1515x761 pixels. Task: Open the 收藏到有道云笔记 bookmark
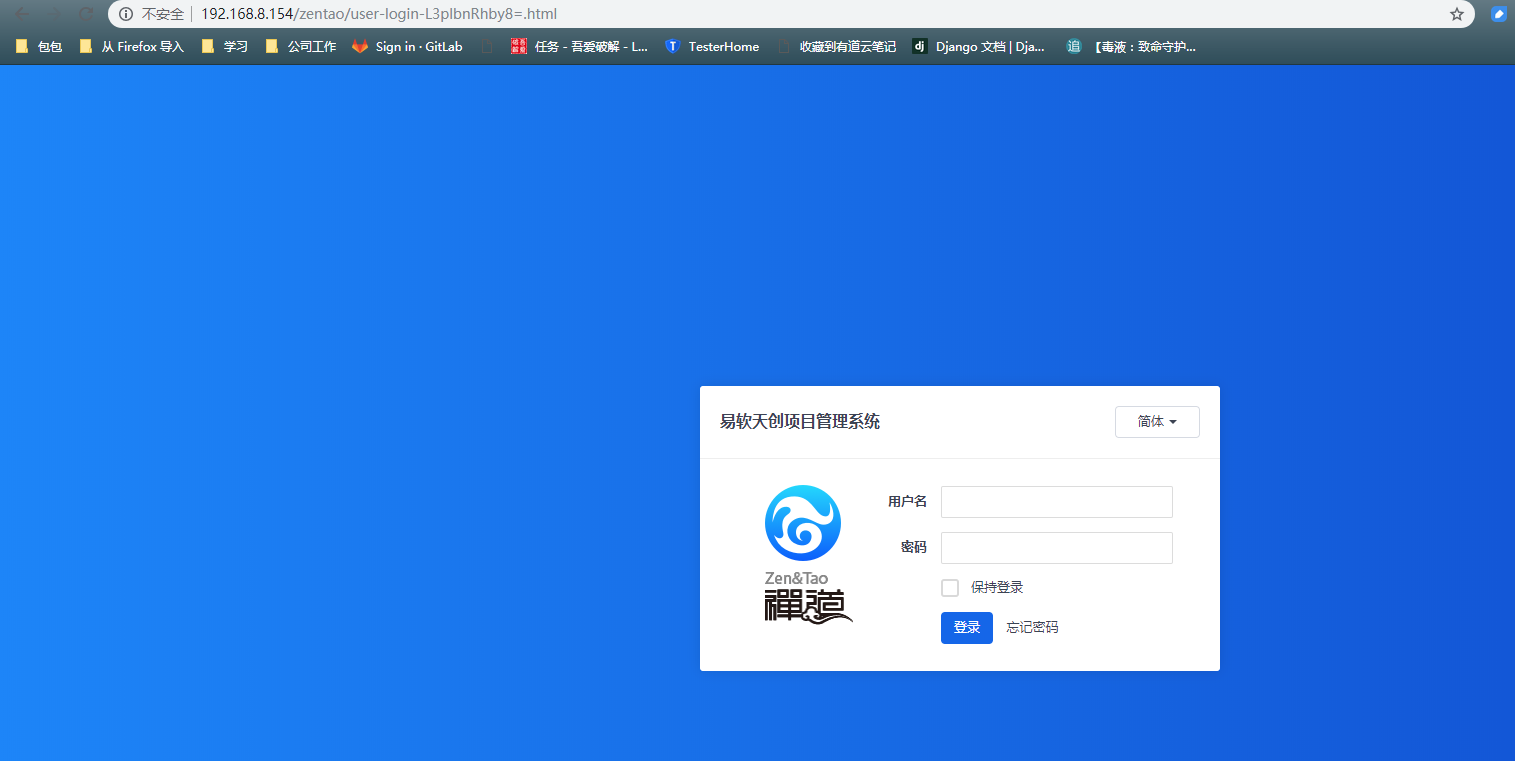click(837, 46)
